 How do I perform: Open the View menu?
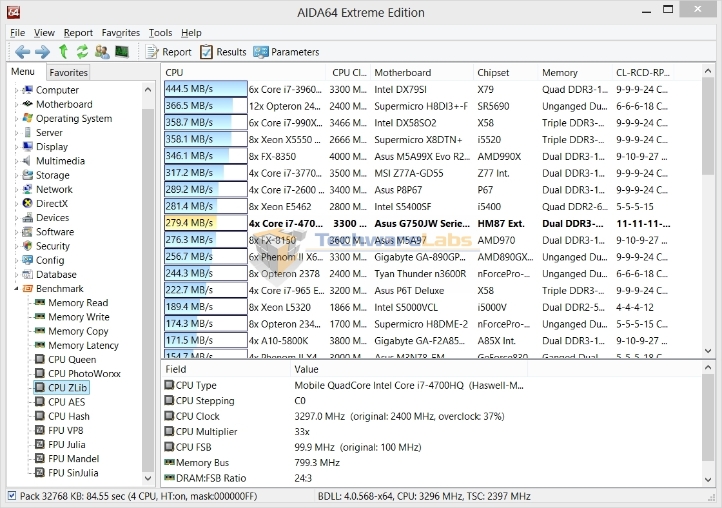[x=44, y=33]
